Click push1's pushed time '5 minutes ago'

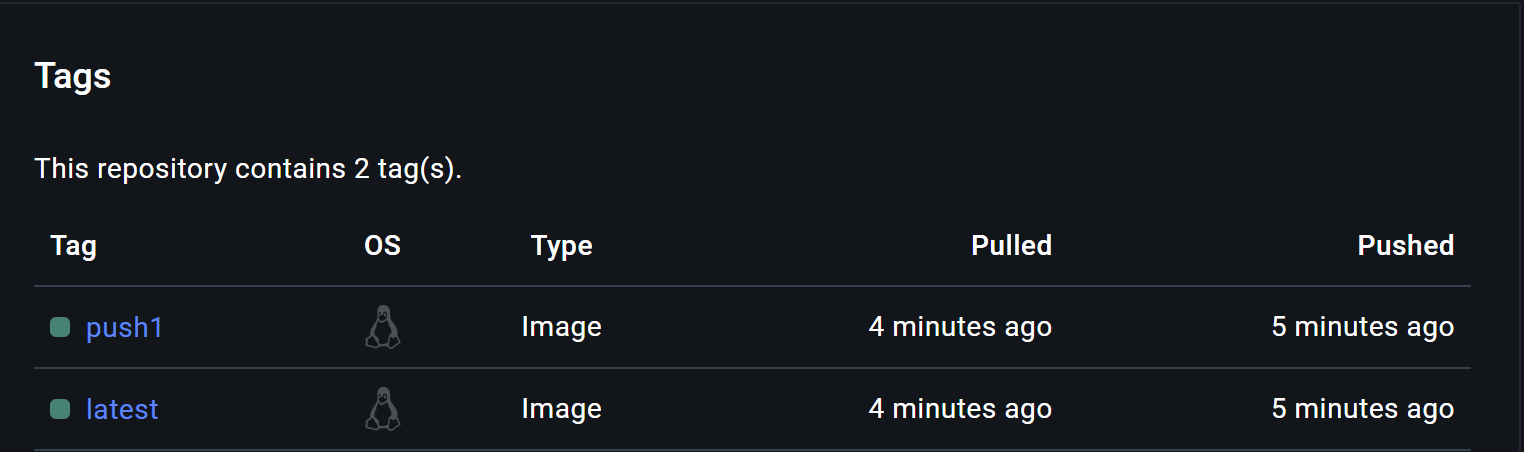pos(1362,327)
